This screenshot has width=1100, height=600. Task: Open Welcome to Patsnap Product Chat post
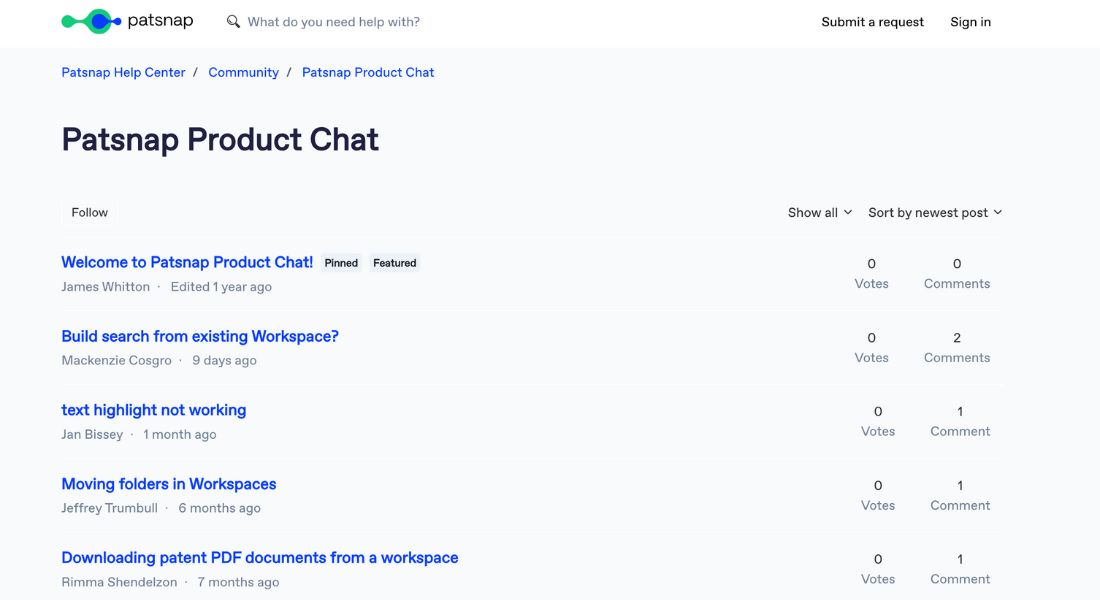pyautogui.click(x=187, y=262)
